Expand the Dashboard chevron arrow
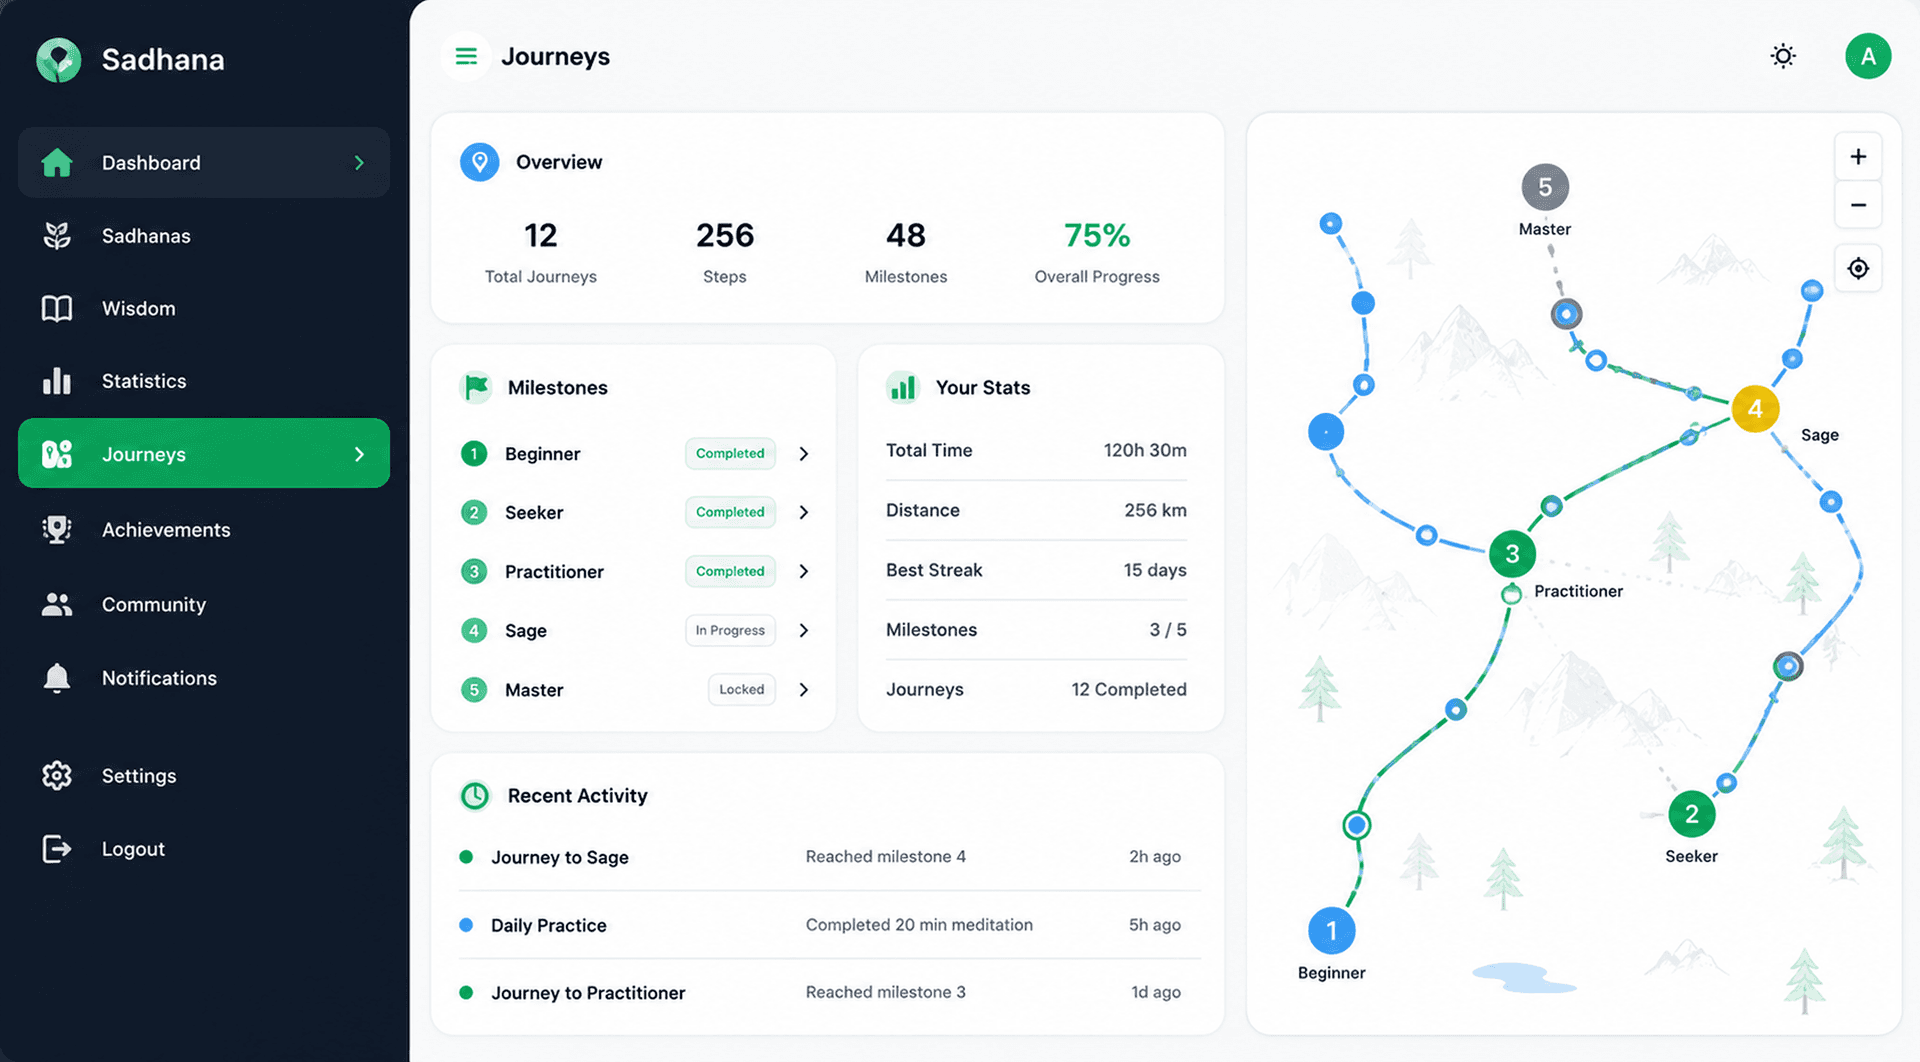The width and height of the screenshot is (1920, 1062). click(x=359, y=163)
